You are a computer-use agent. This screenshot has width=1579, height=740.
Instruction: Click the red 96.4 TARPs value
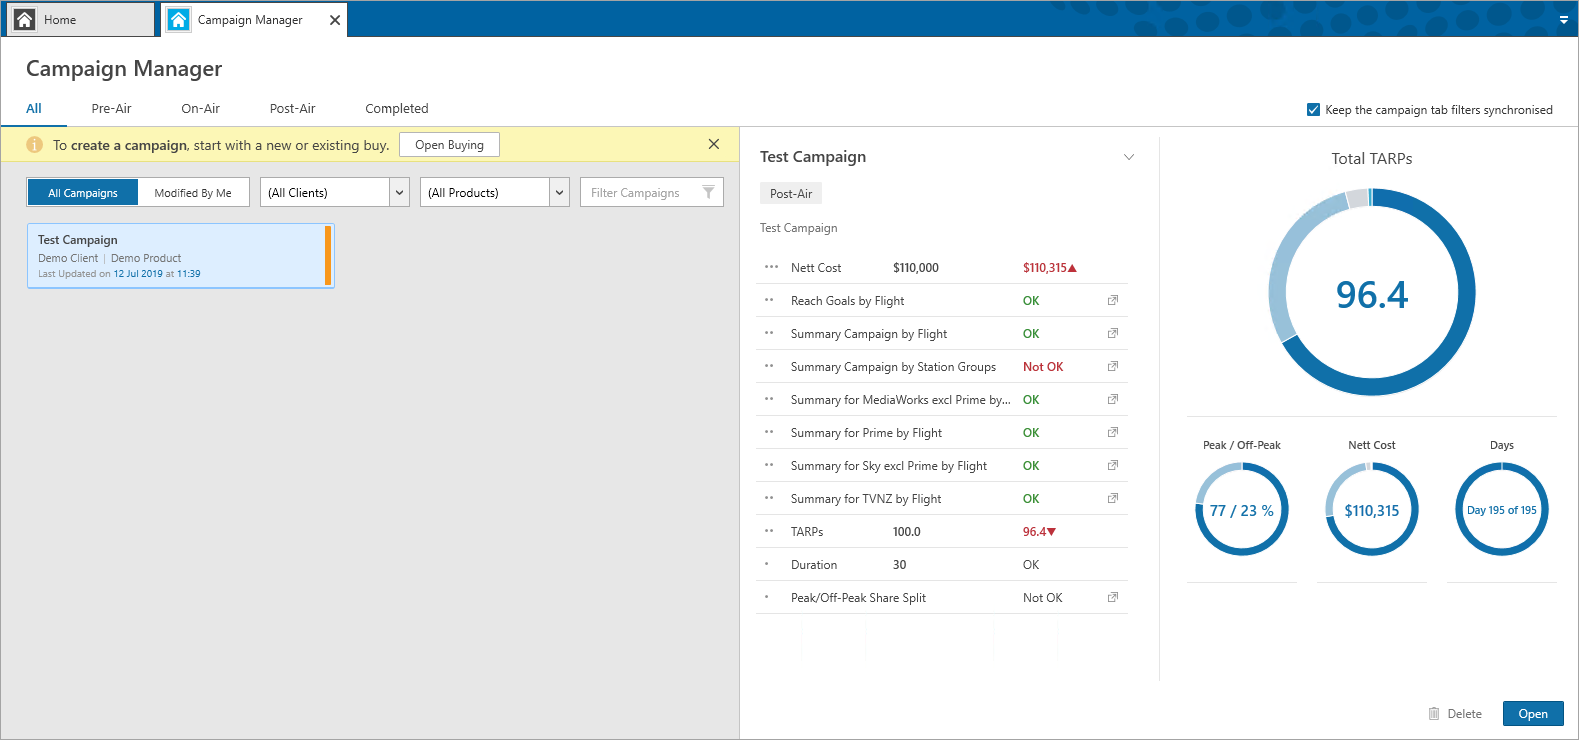point(1039,532)
